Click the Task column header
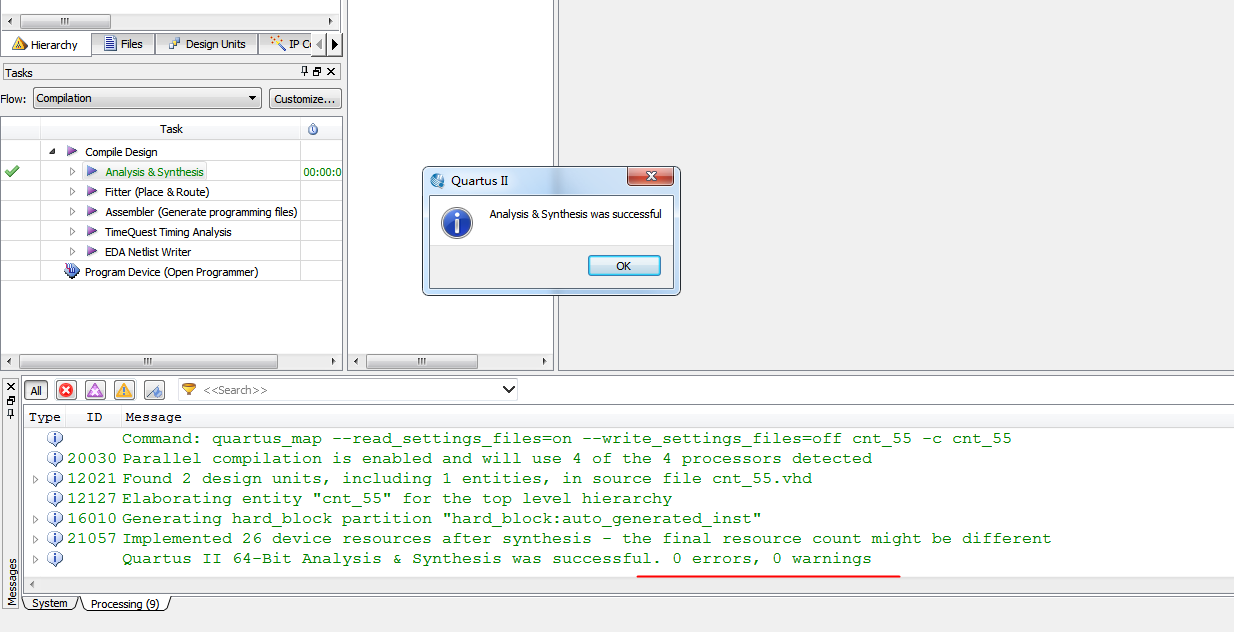 [171, 129]
